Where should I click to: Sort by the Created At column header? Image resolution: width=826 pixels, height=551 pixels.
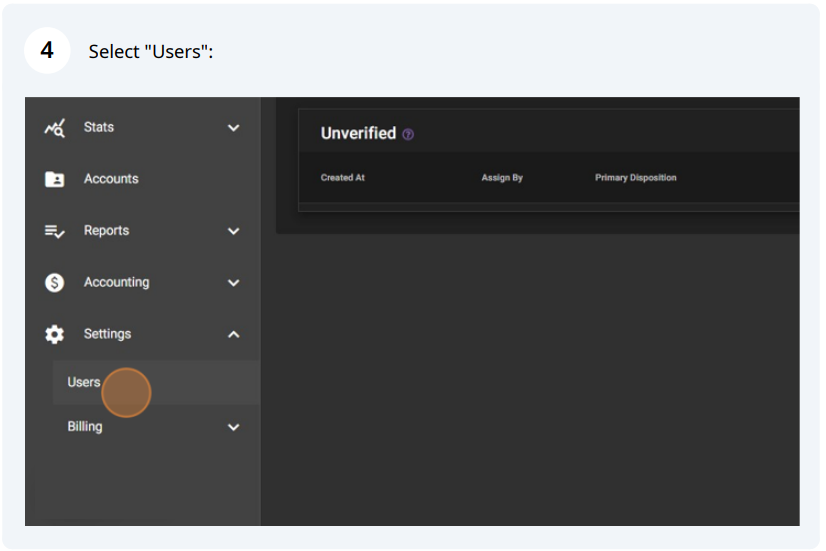click(x=342, y=178)
